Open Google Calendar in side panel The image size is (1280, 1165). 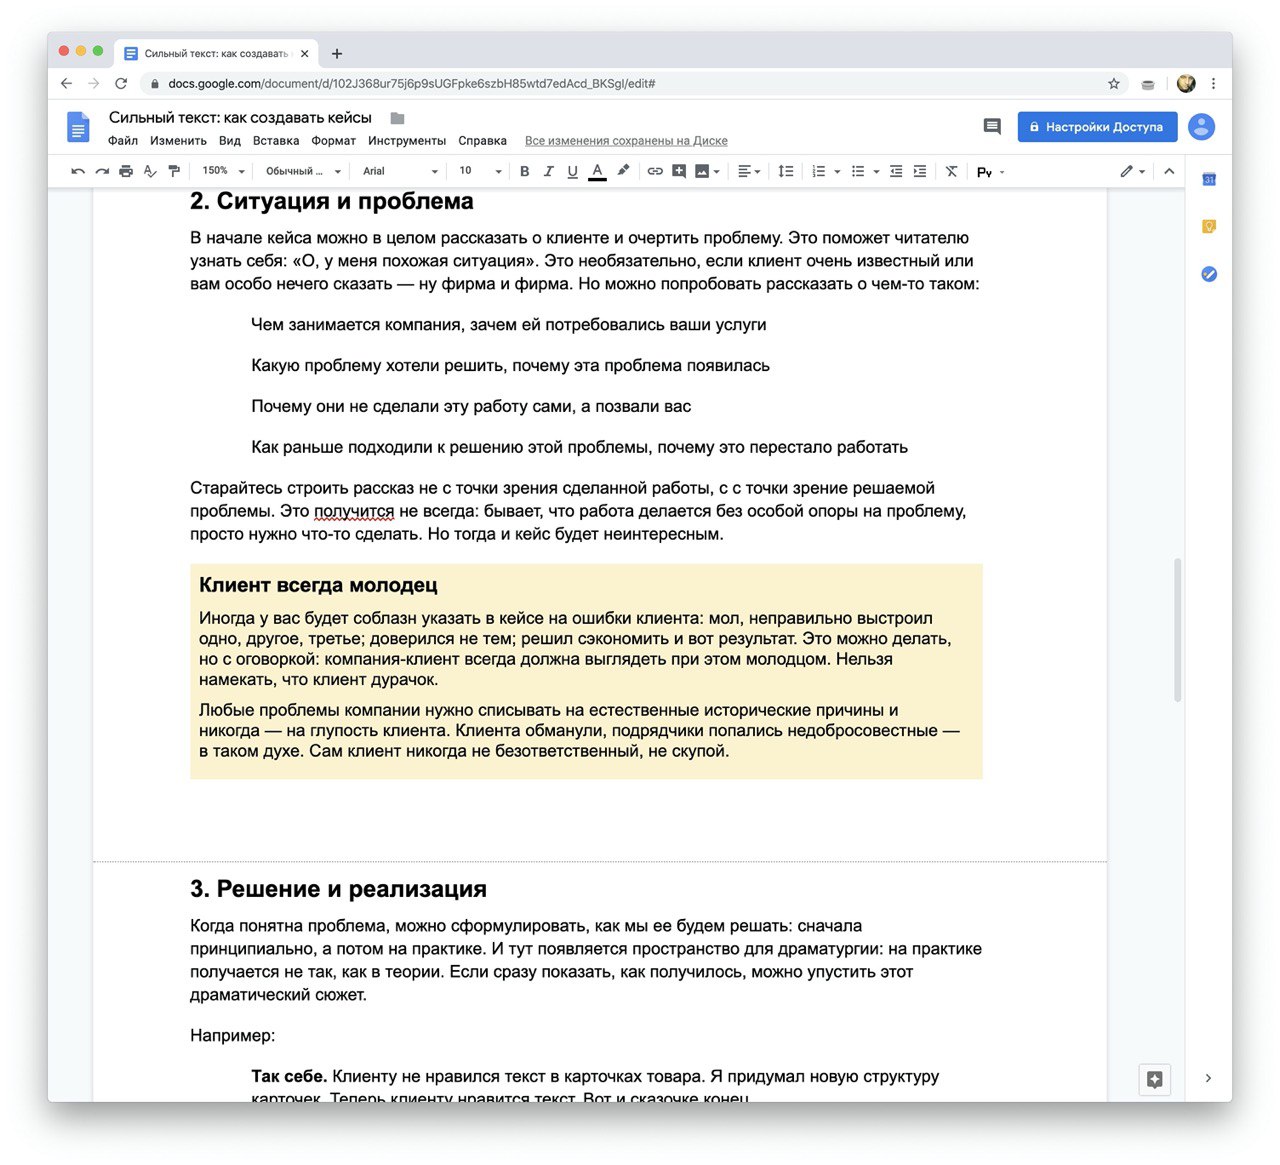coord(1209,180)
